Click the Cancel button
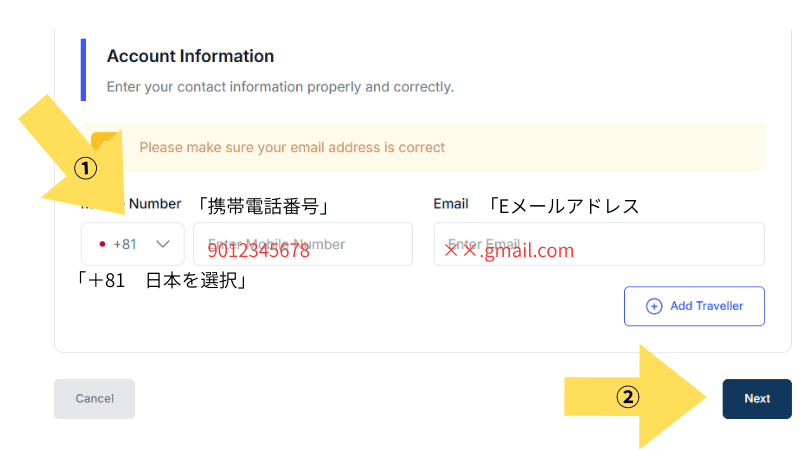Viewport: 800px width, 450px height. tap(94, 398)
